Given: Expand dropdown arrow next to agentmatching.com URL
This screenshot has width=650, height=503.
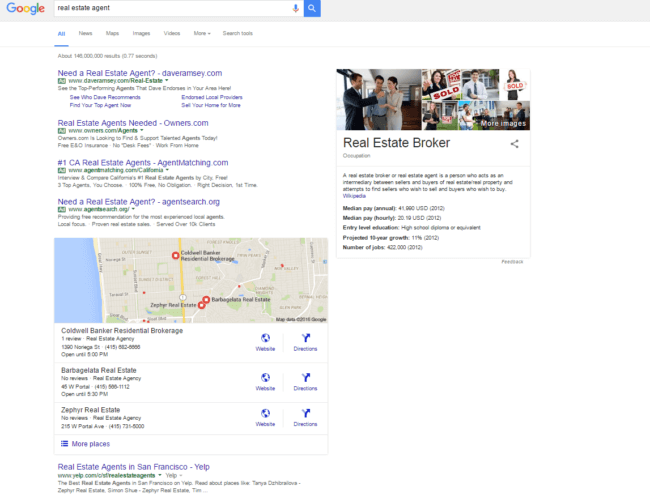Looking at the screenshot, I should pyautogui.click(x=167, y=170).
